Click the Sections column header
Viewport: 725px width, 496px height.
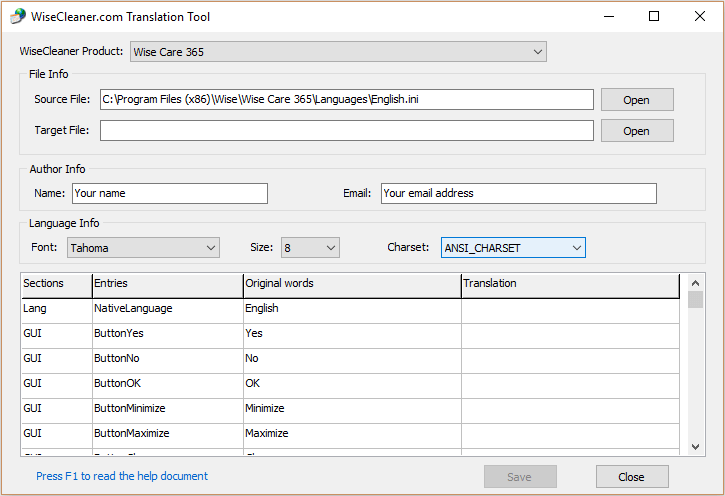56,286
